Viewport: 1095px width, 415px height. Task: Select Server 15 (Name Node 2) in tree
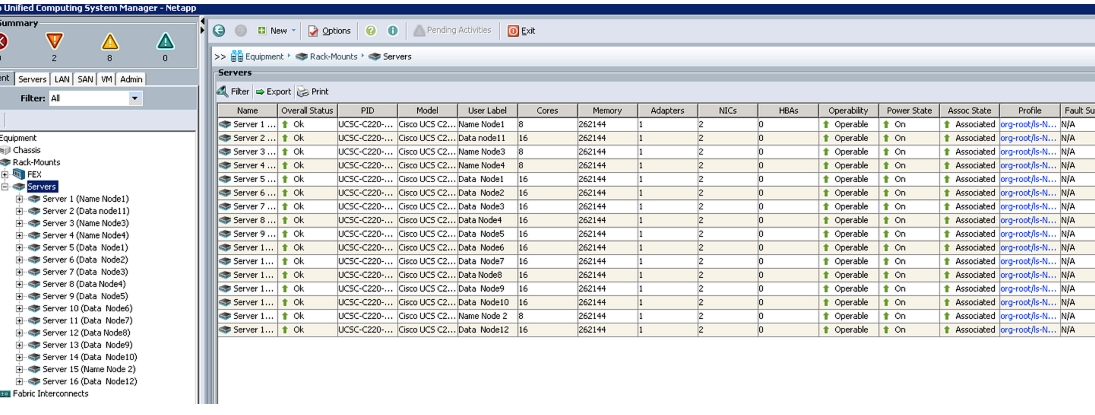coord(89,369)
